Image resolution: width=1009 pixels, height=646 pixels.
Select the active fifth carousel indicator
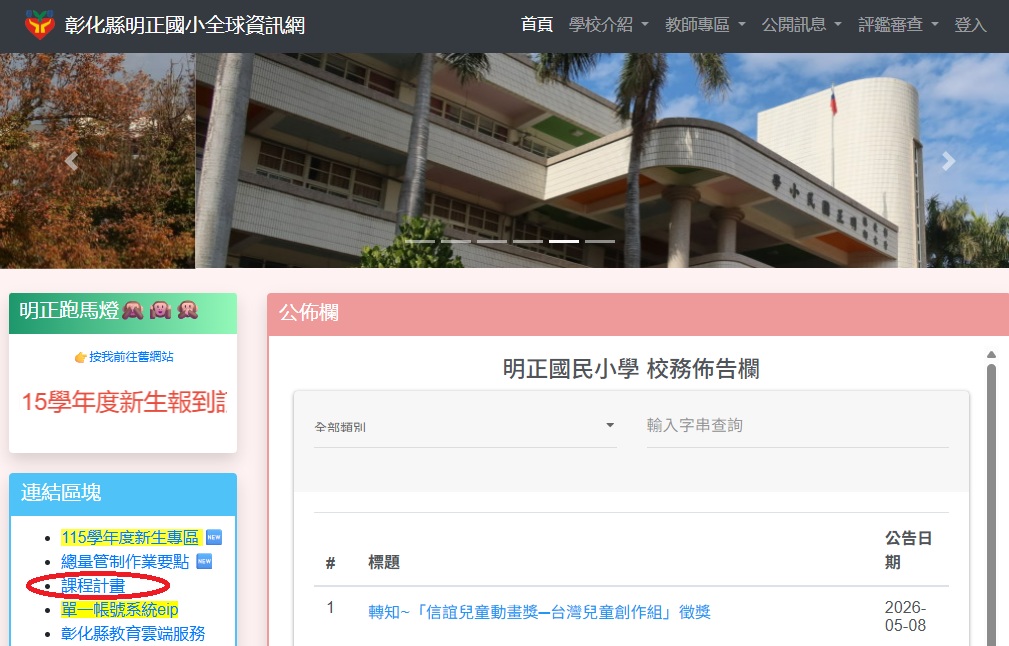(564, 241)
